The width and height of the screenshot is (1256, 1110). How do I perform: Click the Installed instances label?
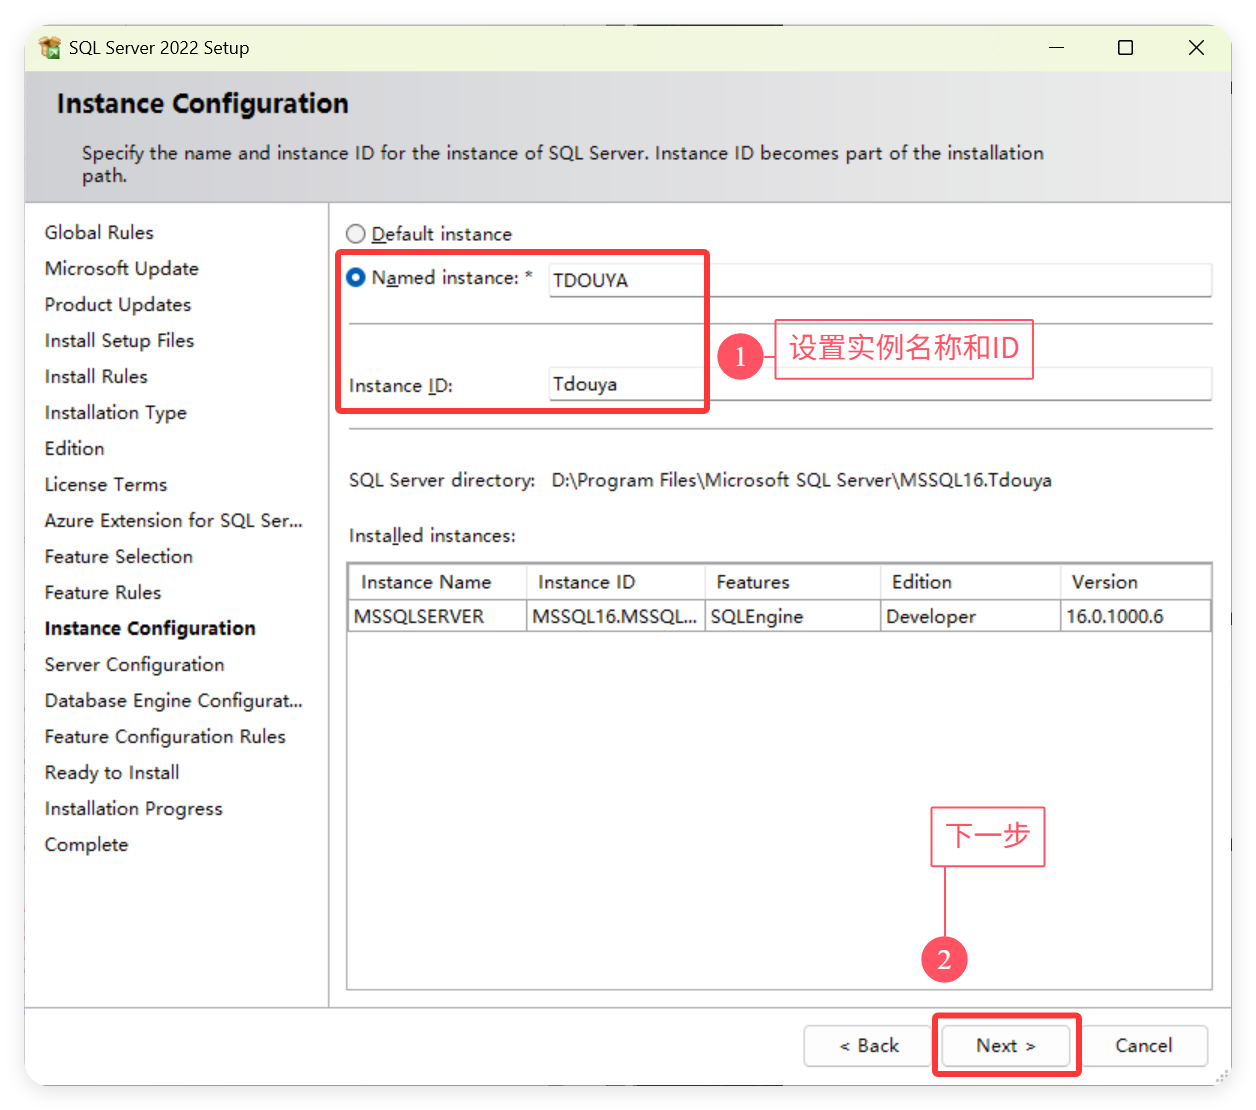432,536
